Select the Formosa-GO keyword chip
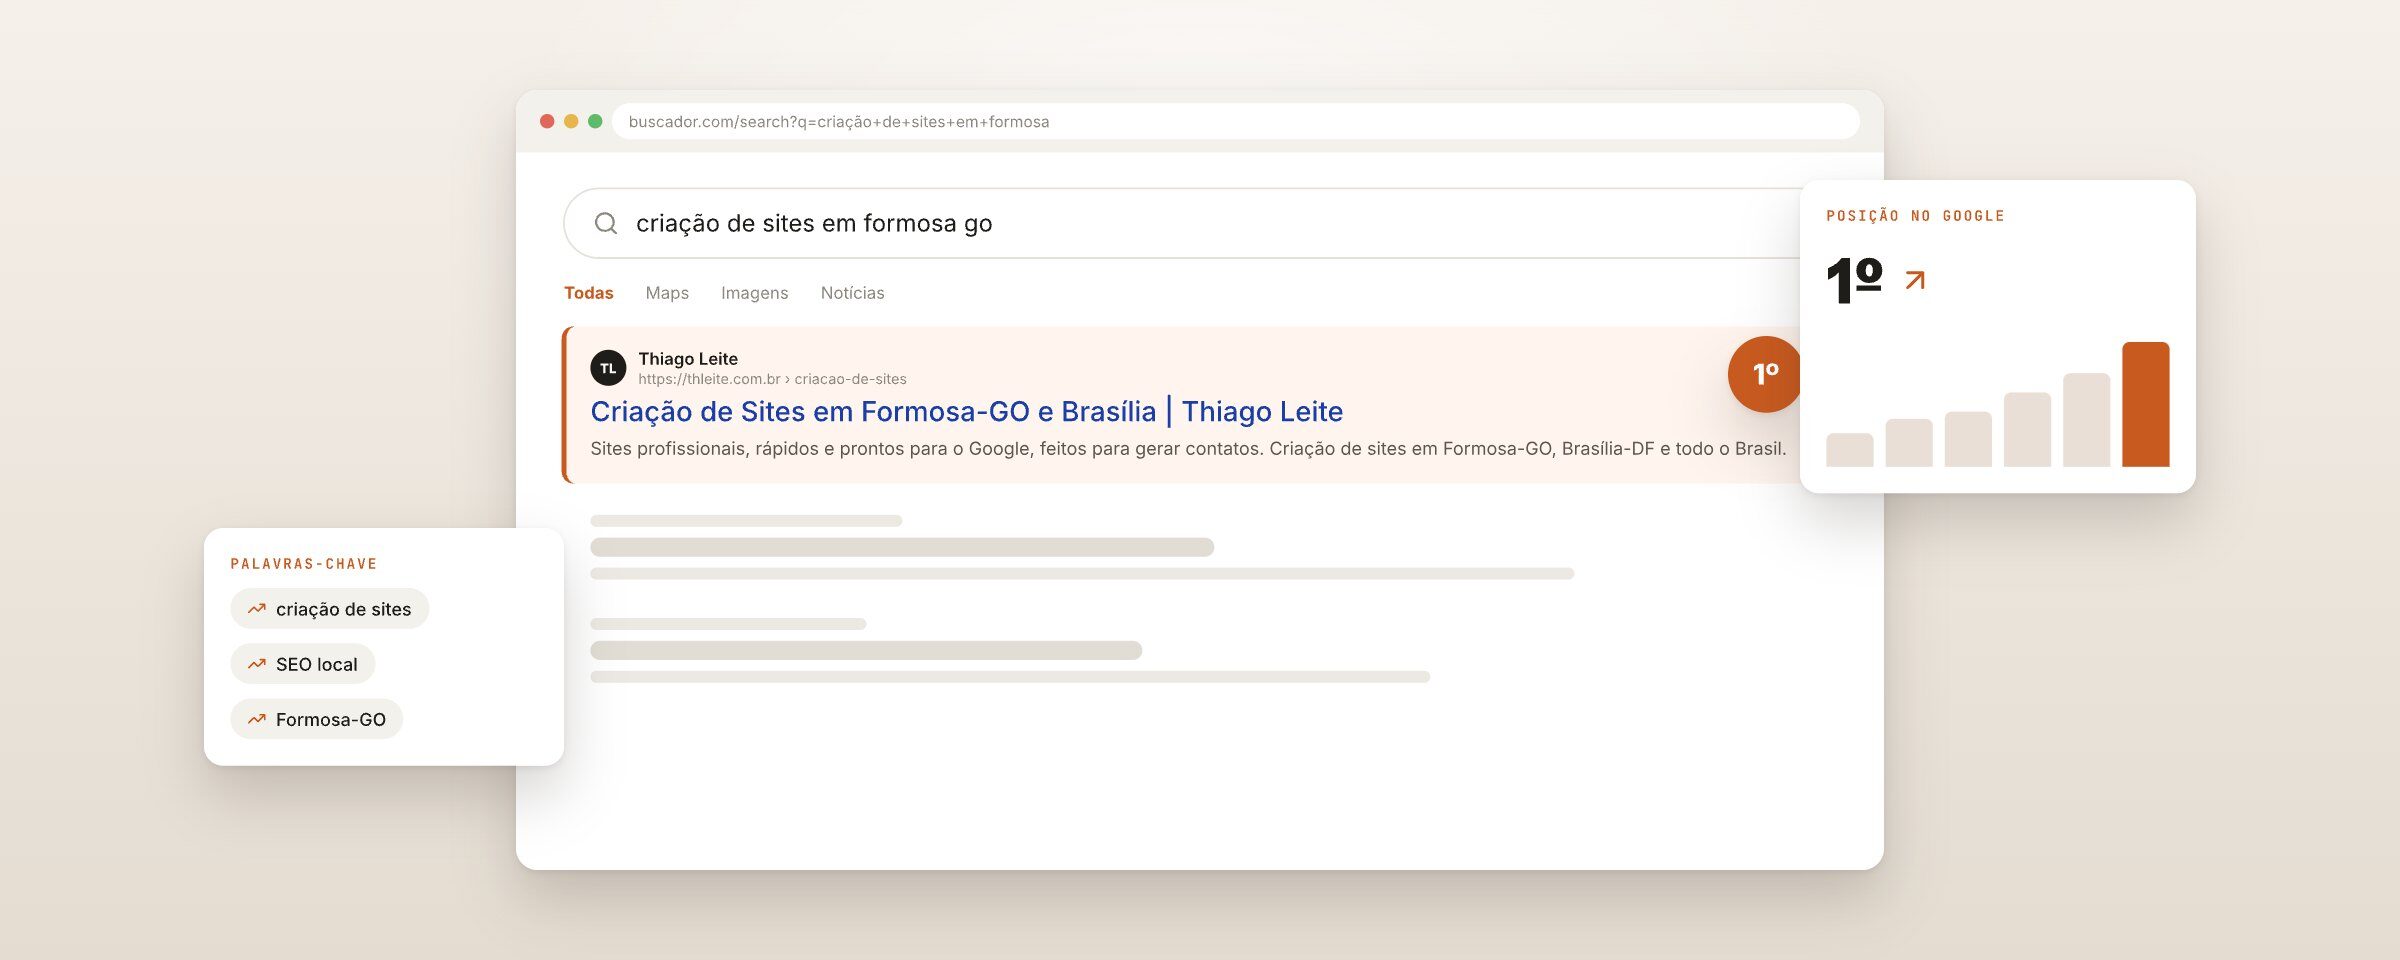 pyautogui.click(x=316, y=719)
